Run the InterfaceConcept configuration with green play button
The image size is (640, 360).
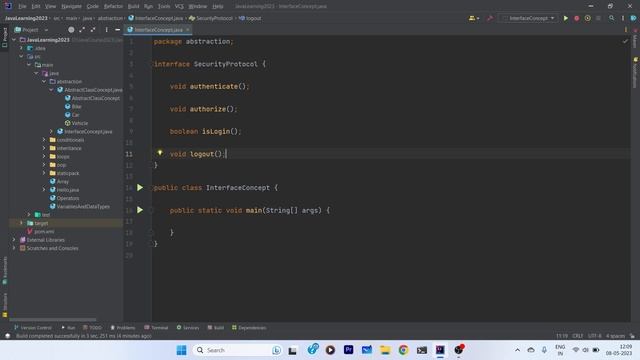[x=565, y=18]
